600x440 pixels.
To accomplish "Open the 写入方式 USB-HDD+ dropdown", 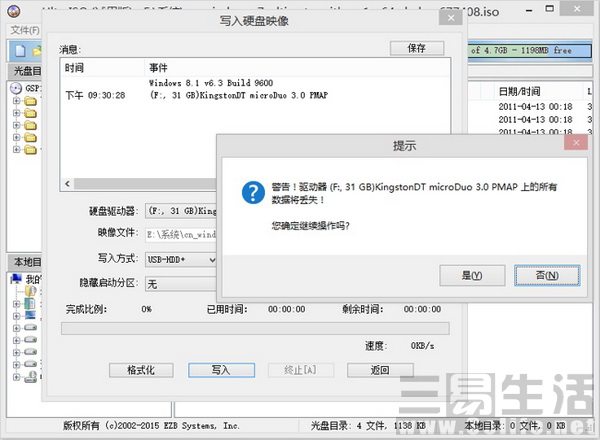I will (181, 260).
